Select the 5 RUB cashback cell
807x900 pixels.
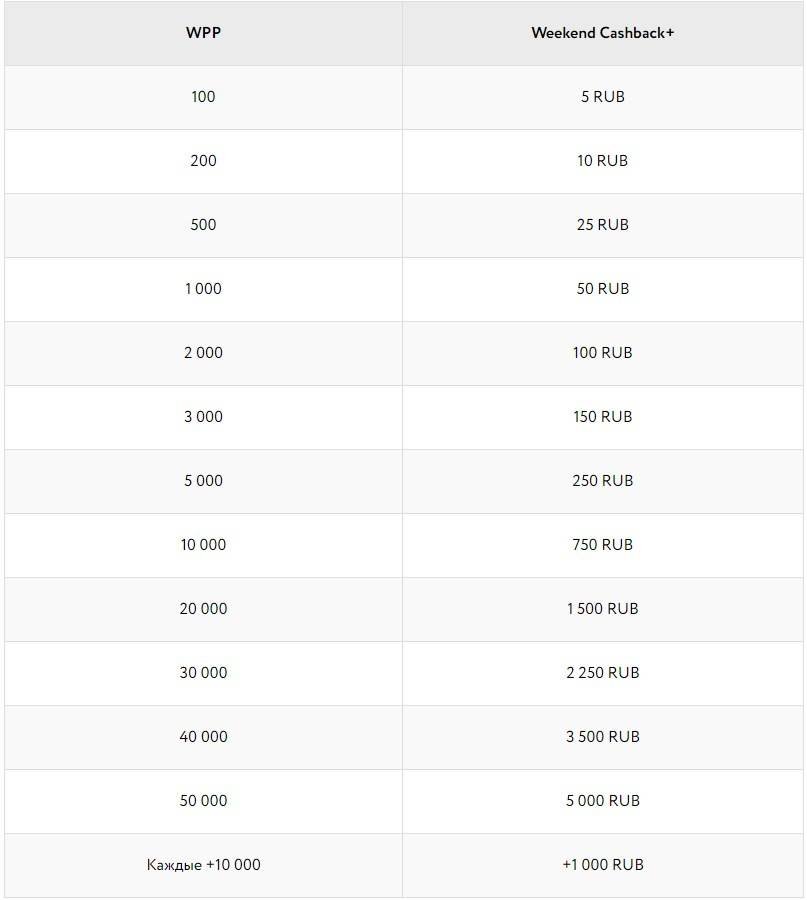(602, 97)
